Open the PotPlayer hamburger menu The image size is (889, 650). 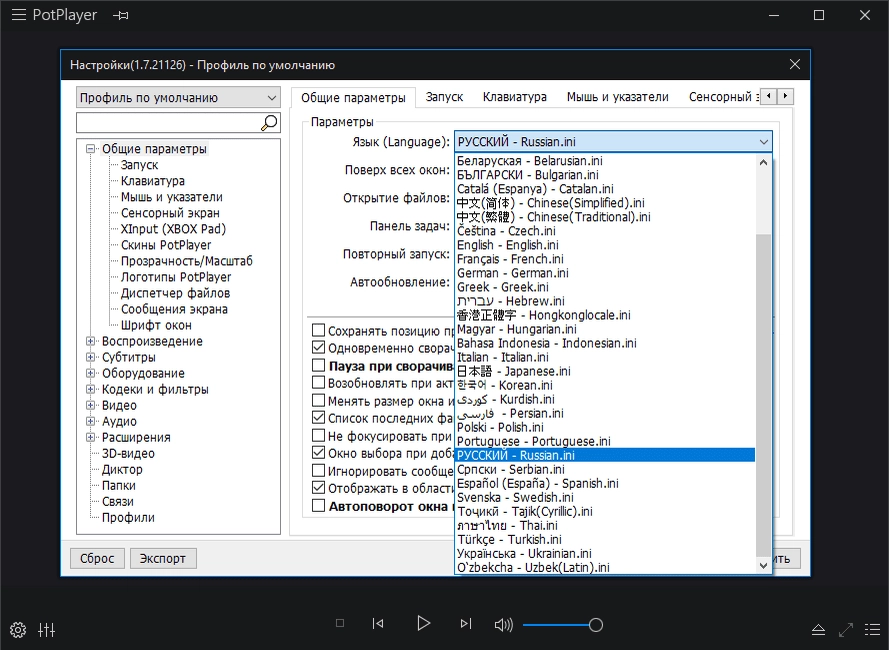[19, 15]
